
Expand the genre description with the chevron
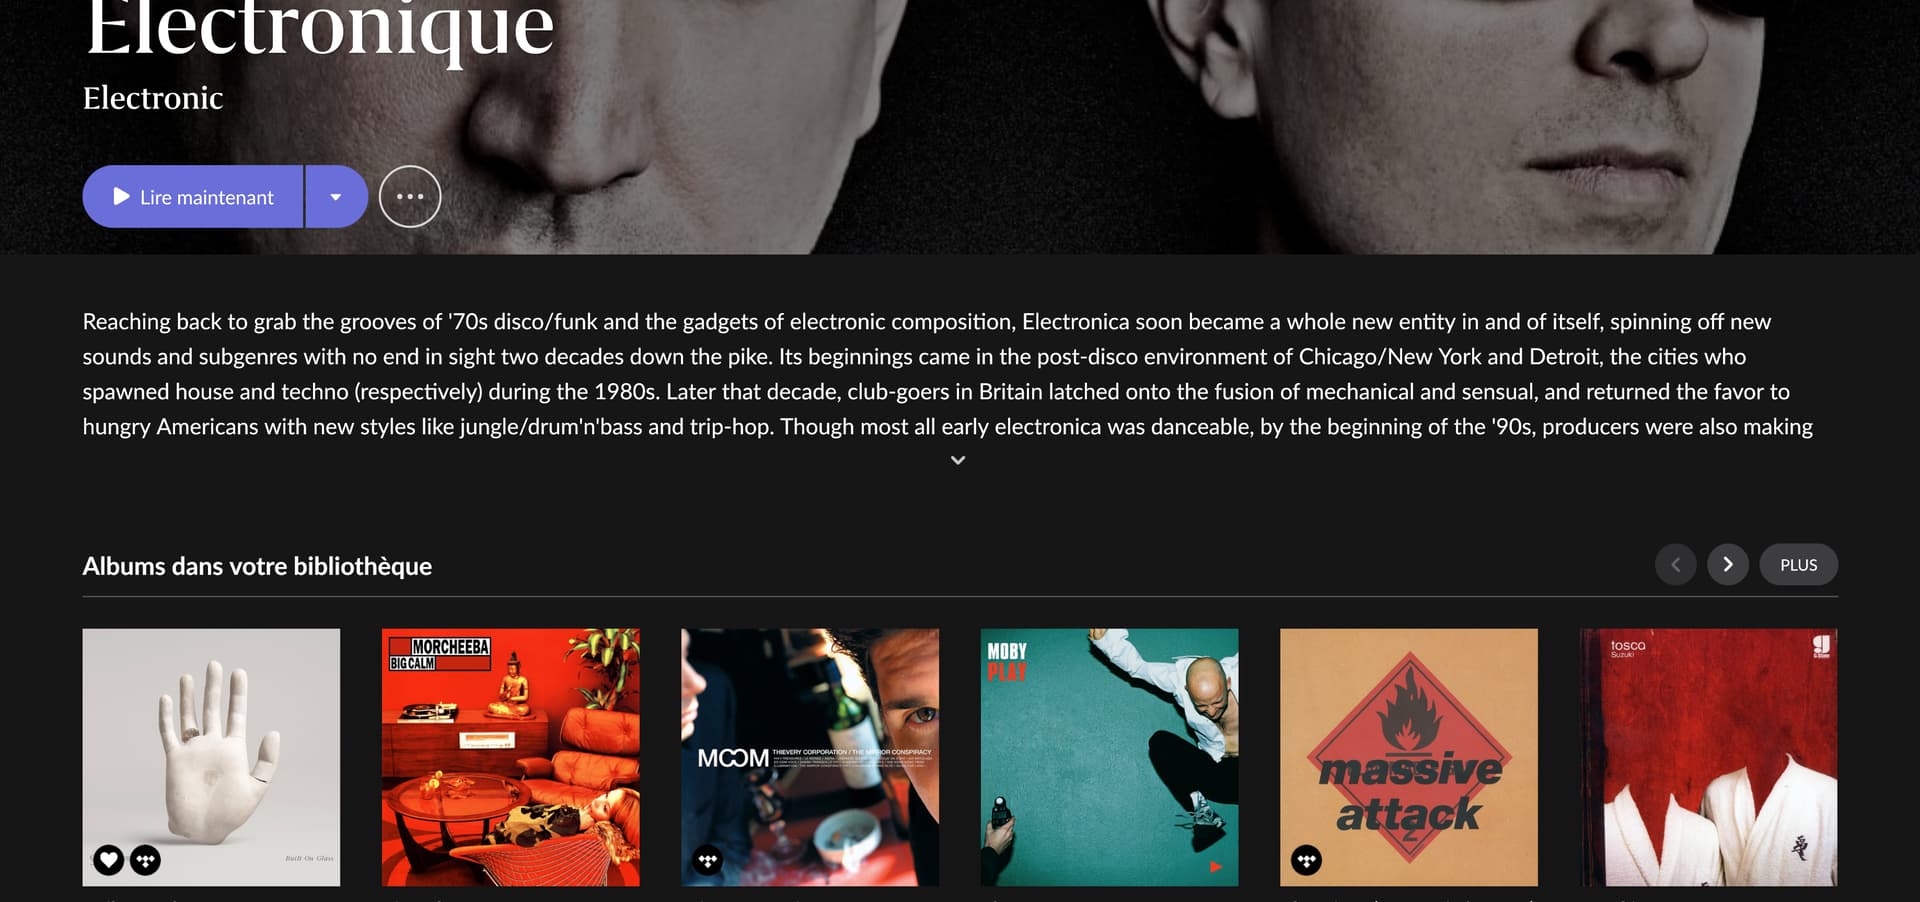958,460
